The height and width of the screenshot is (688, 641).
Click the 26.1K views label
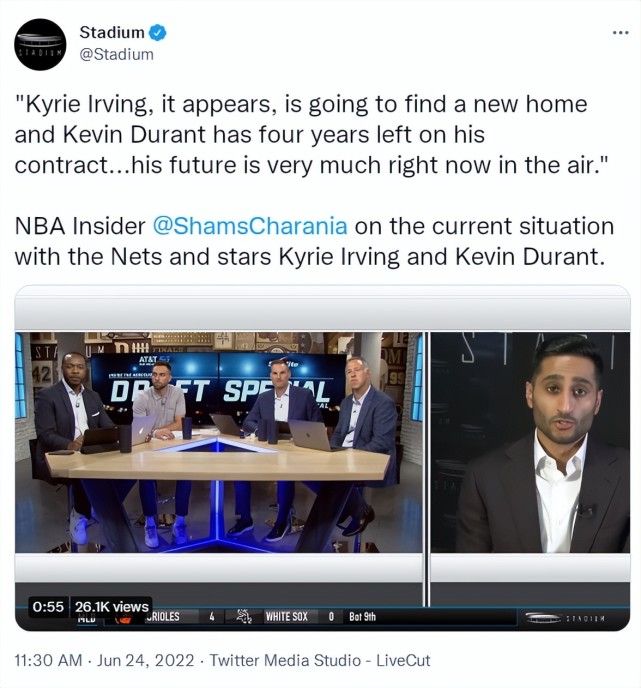[111, 607]
